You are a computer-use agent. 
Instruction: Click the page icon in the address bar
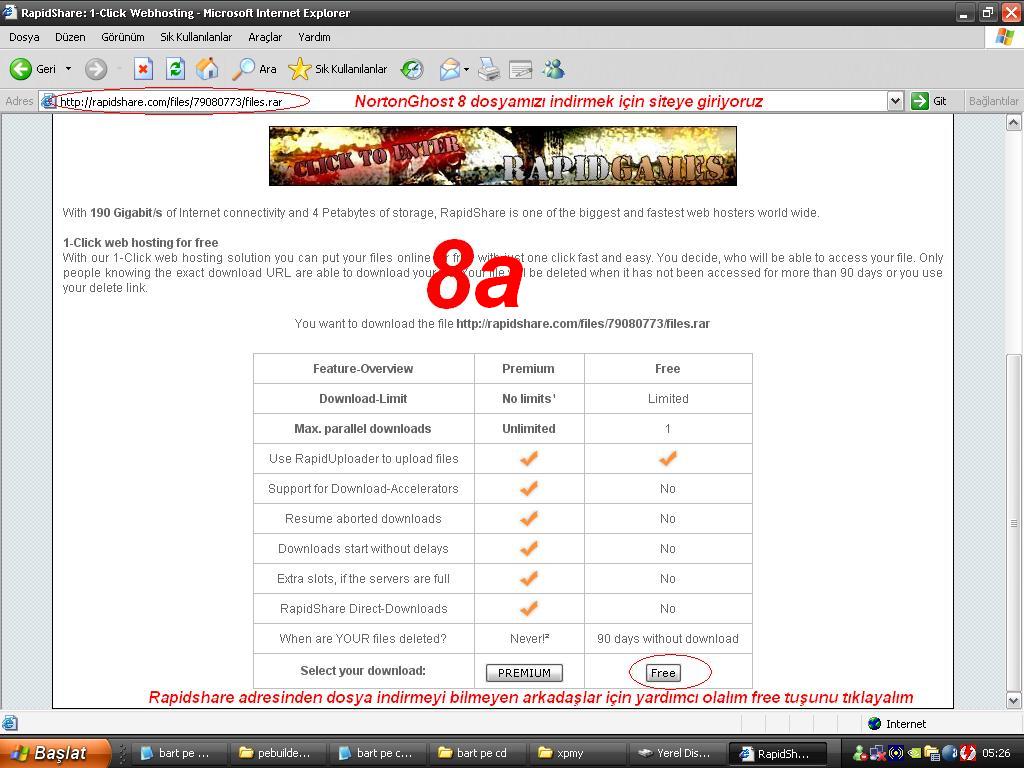(x=48, y=101)
